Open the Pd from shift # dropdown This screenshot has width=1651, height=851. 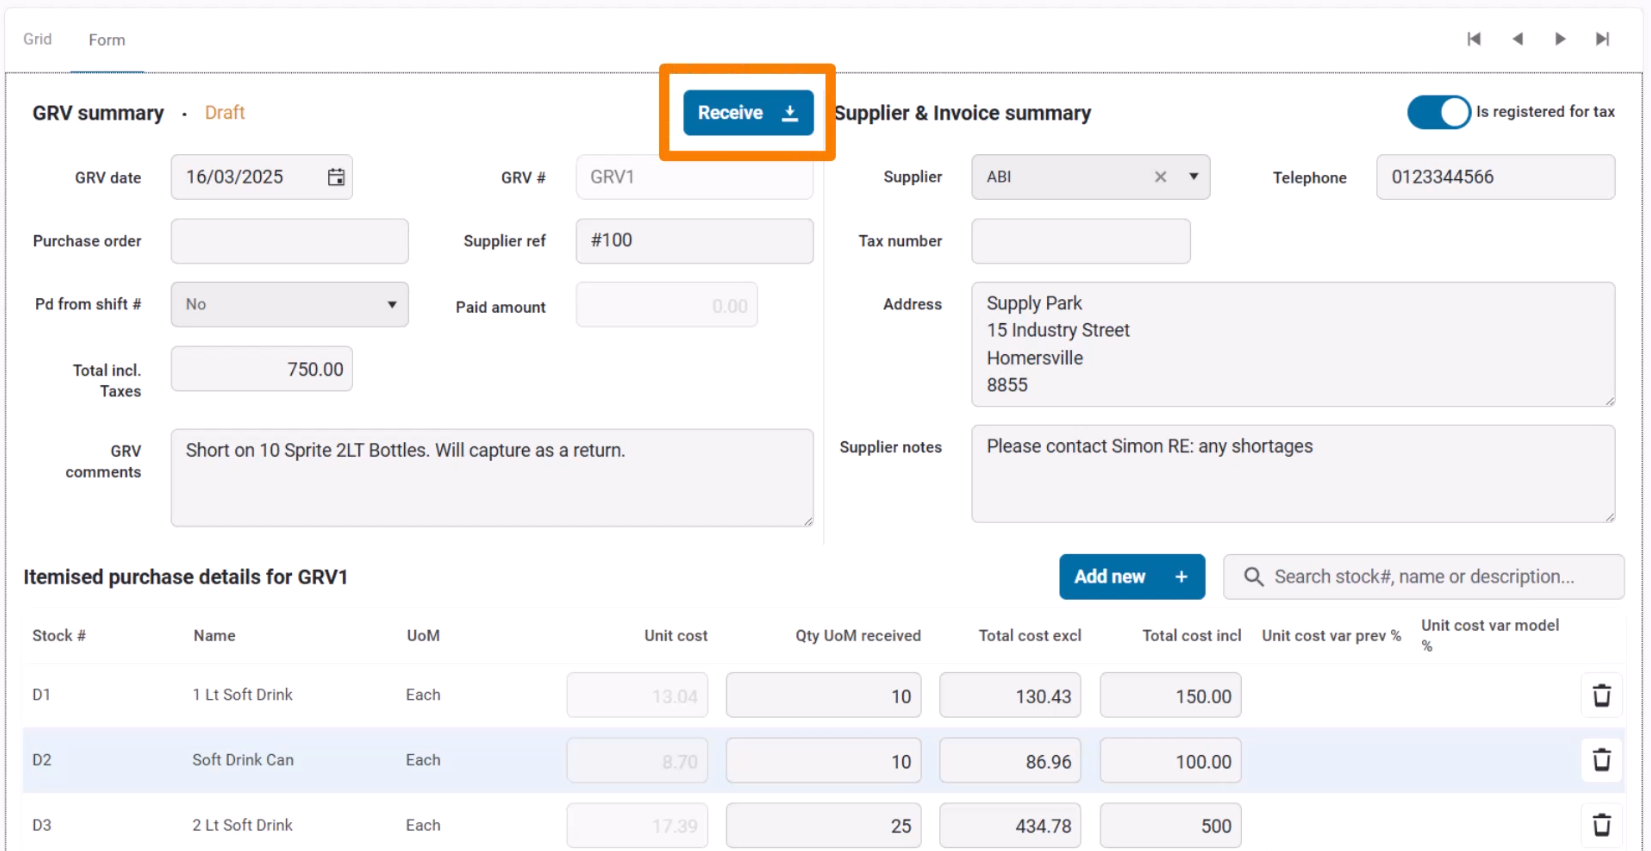(x=290, y=304)
